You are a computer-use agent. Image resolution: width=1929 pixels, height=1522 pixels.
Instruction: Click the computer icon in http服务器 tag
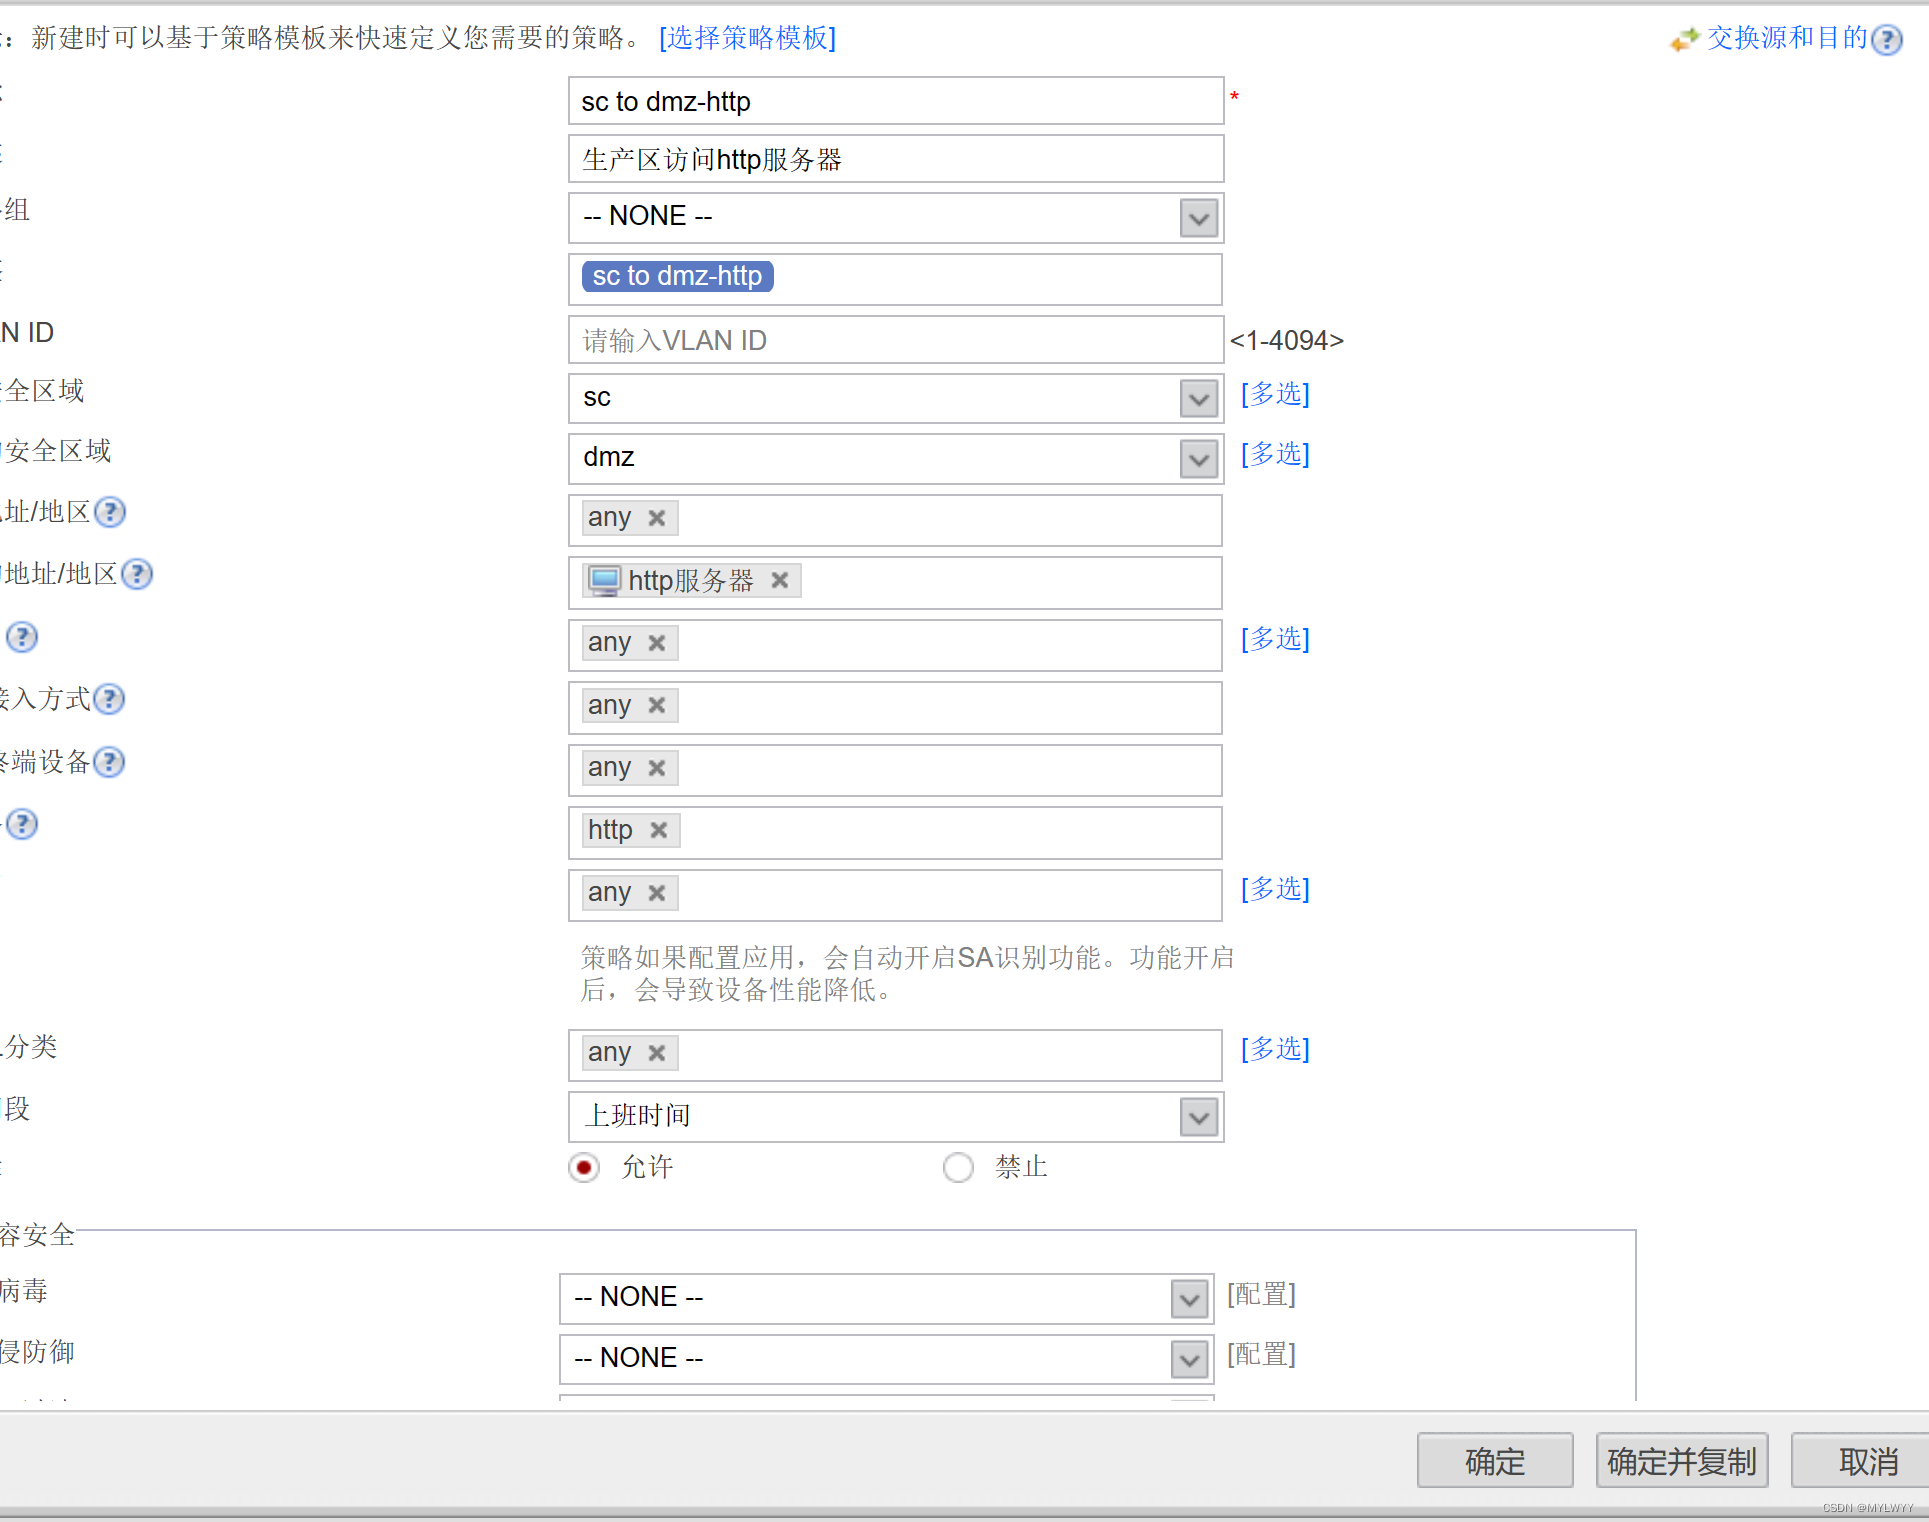point(605,580)
